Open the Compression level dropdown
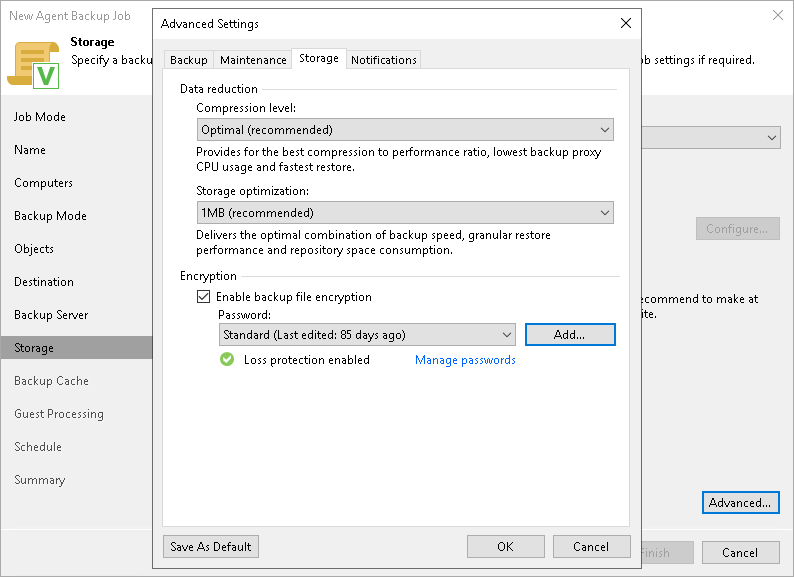Image resolution: width=794 pixels, height=577 pixels. click(405, 130)
